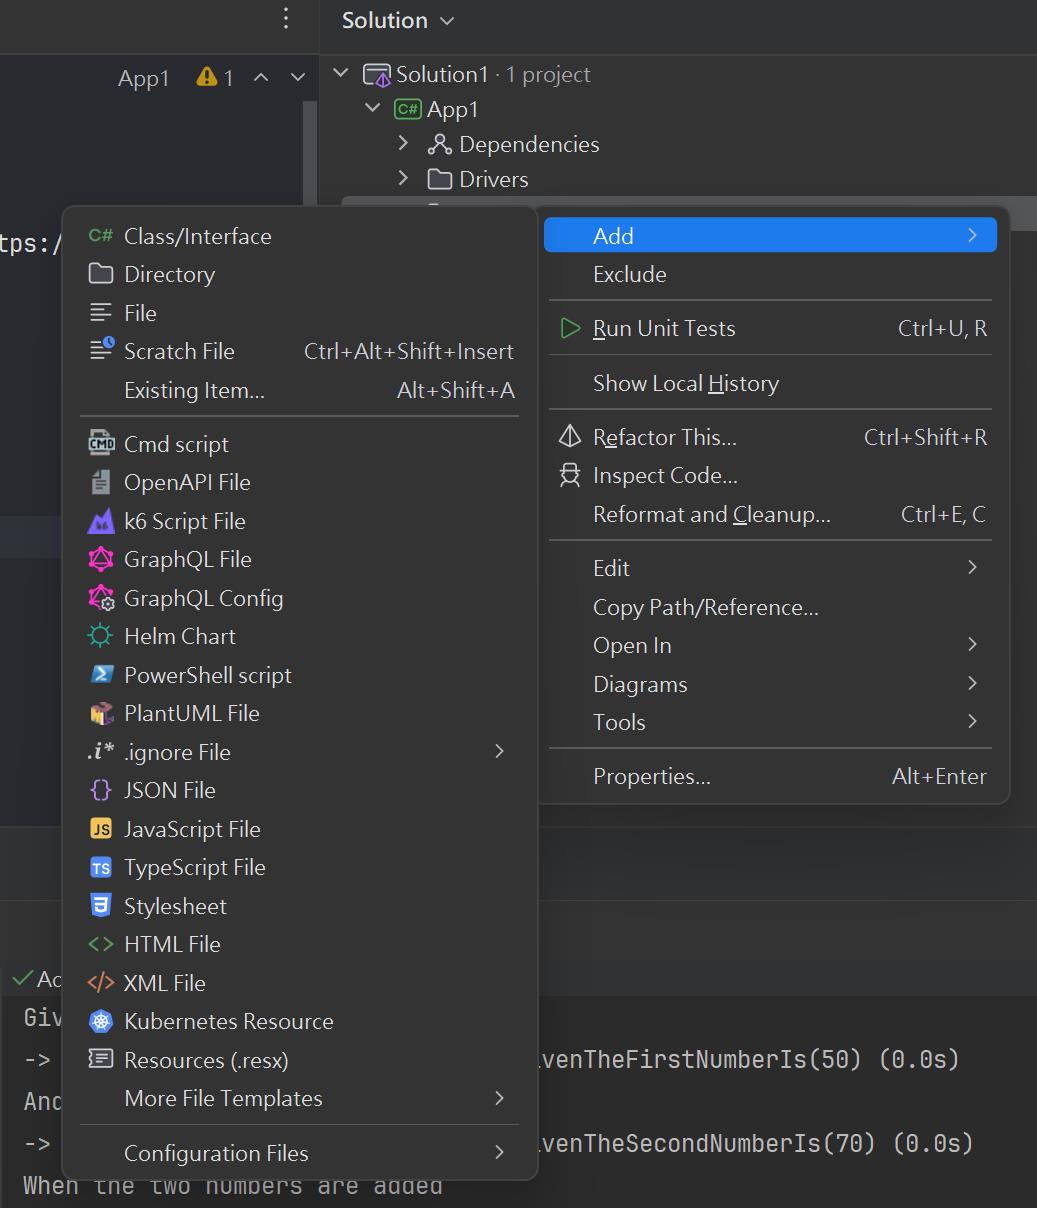Expand the Drivers folder node
Screen dimensions: 1037x1208
click(403, 178)
